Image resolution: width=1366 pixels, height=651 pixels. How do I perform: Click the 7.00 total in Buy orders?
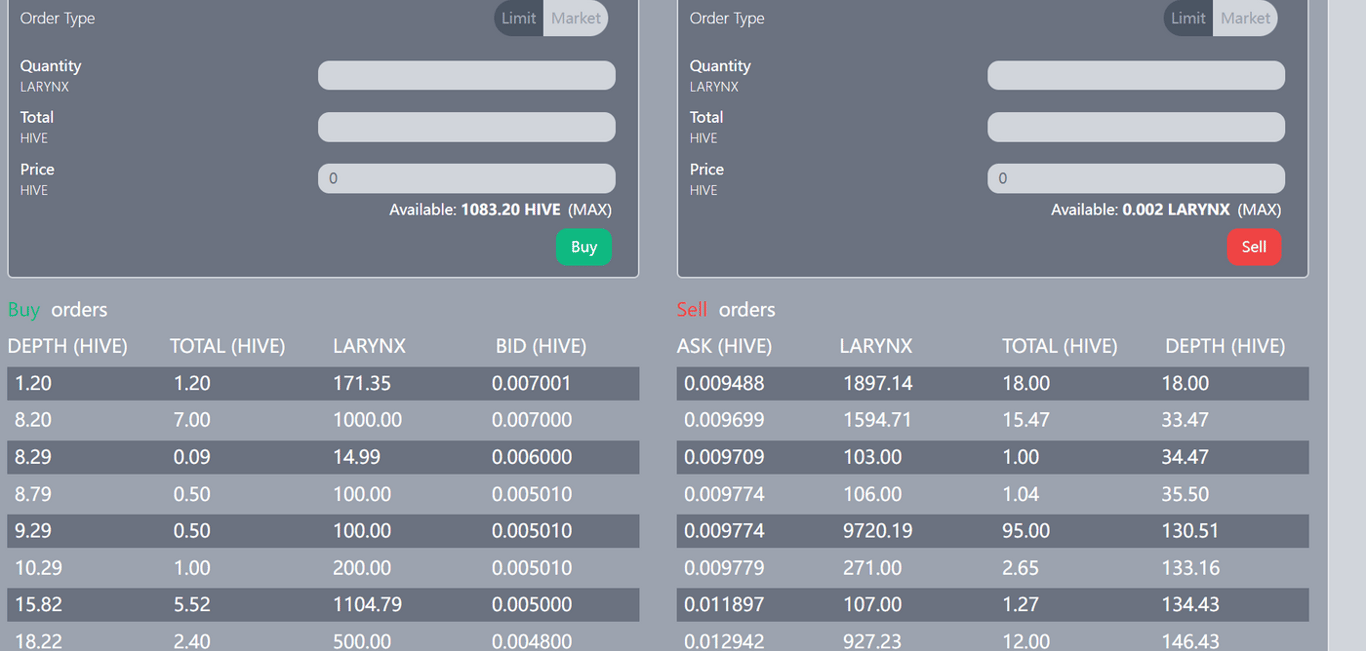192,420
